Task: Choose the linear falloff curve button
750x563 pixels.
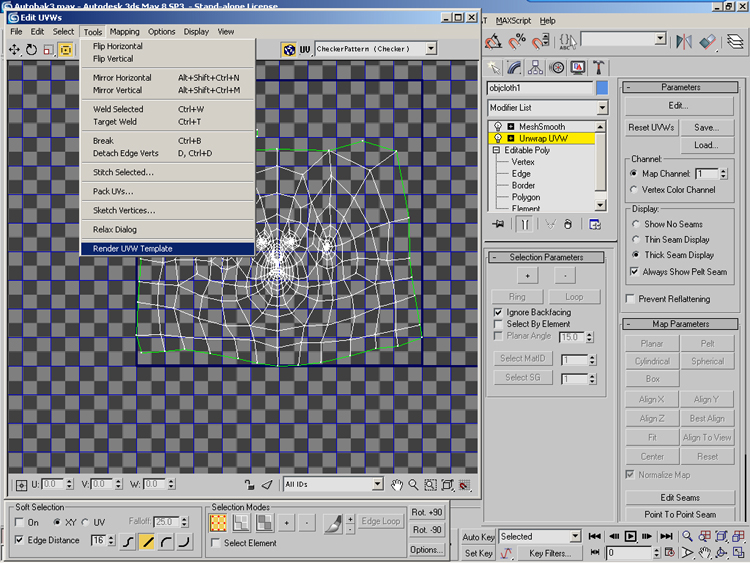Action: point(147,541)
